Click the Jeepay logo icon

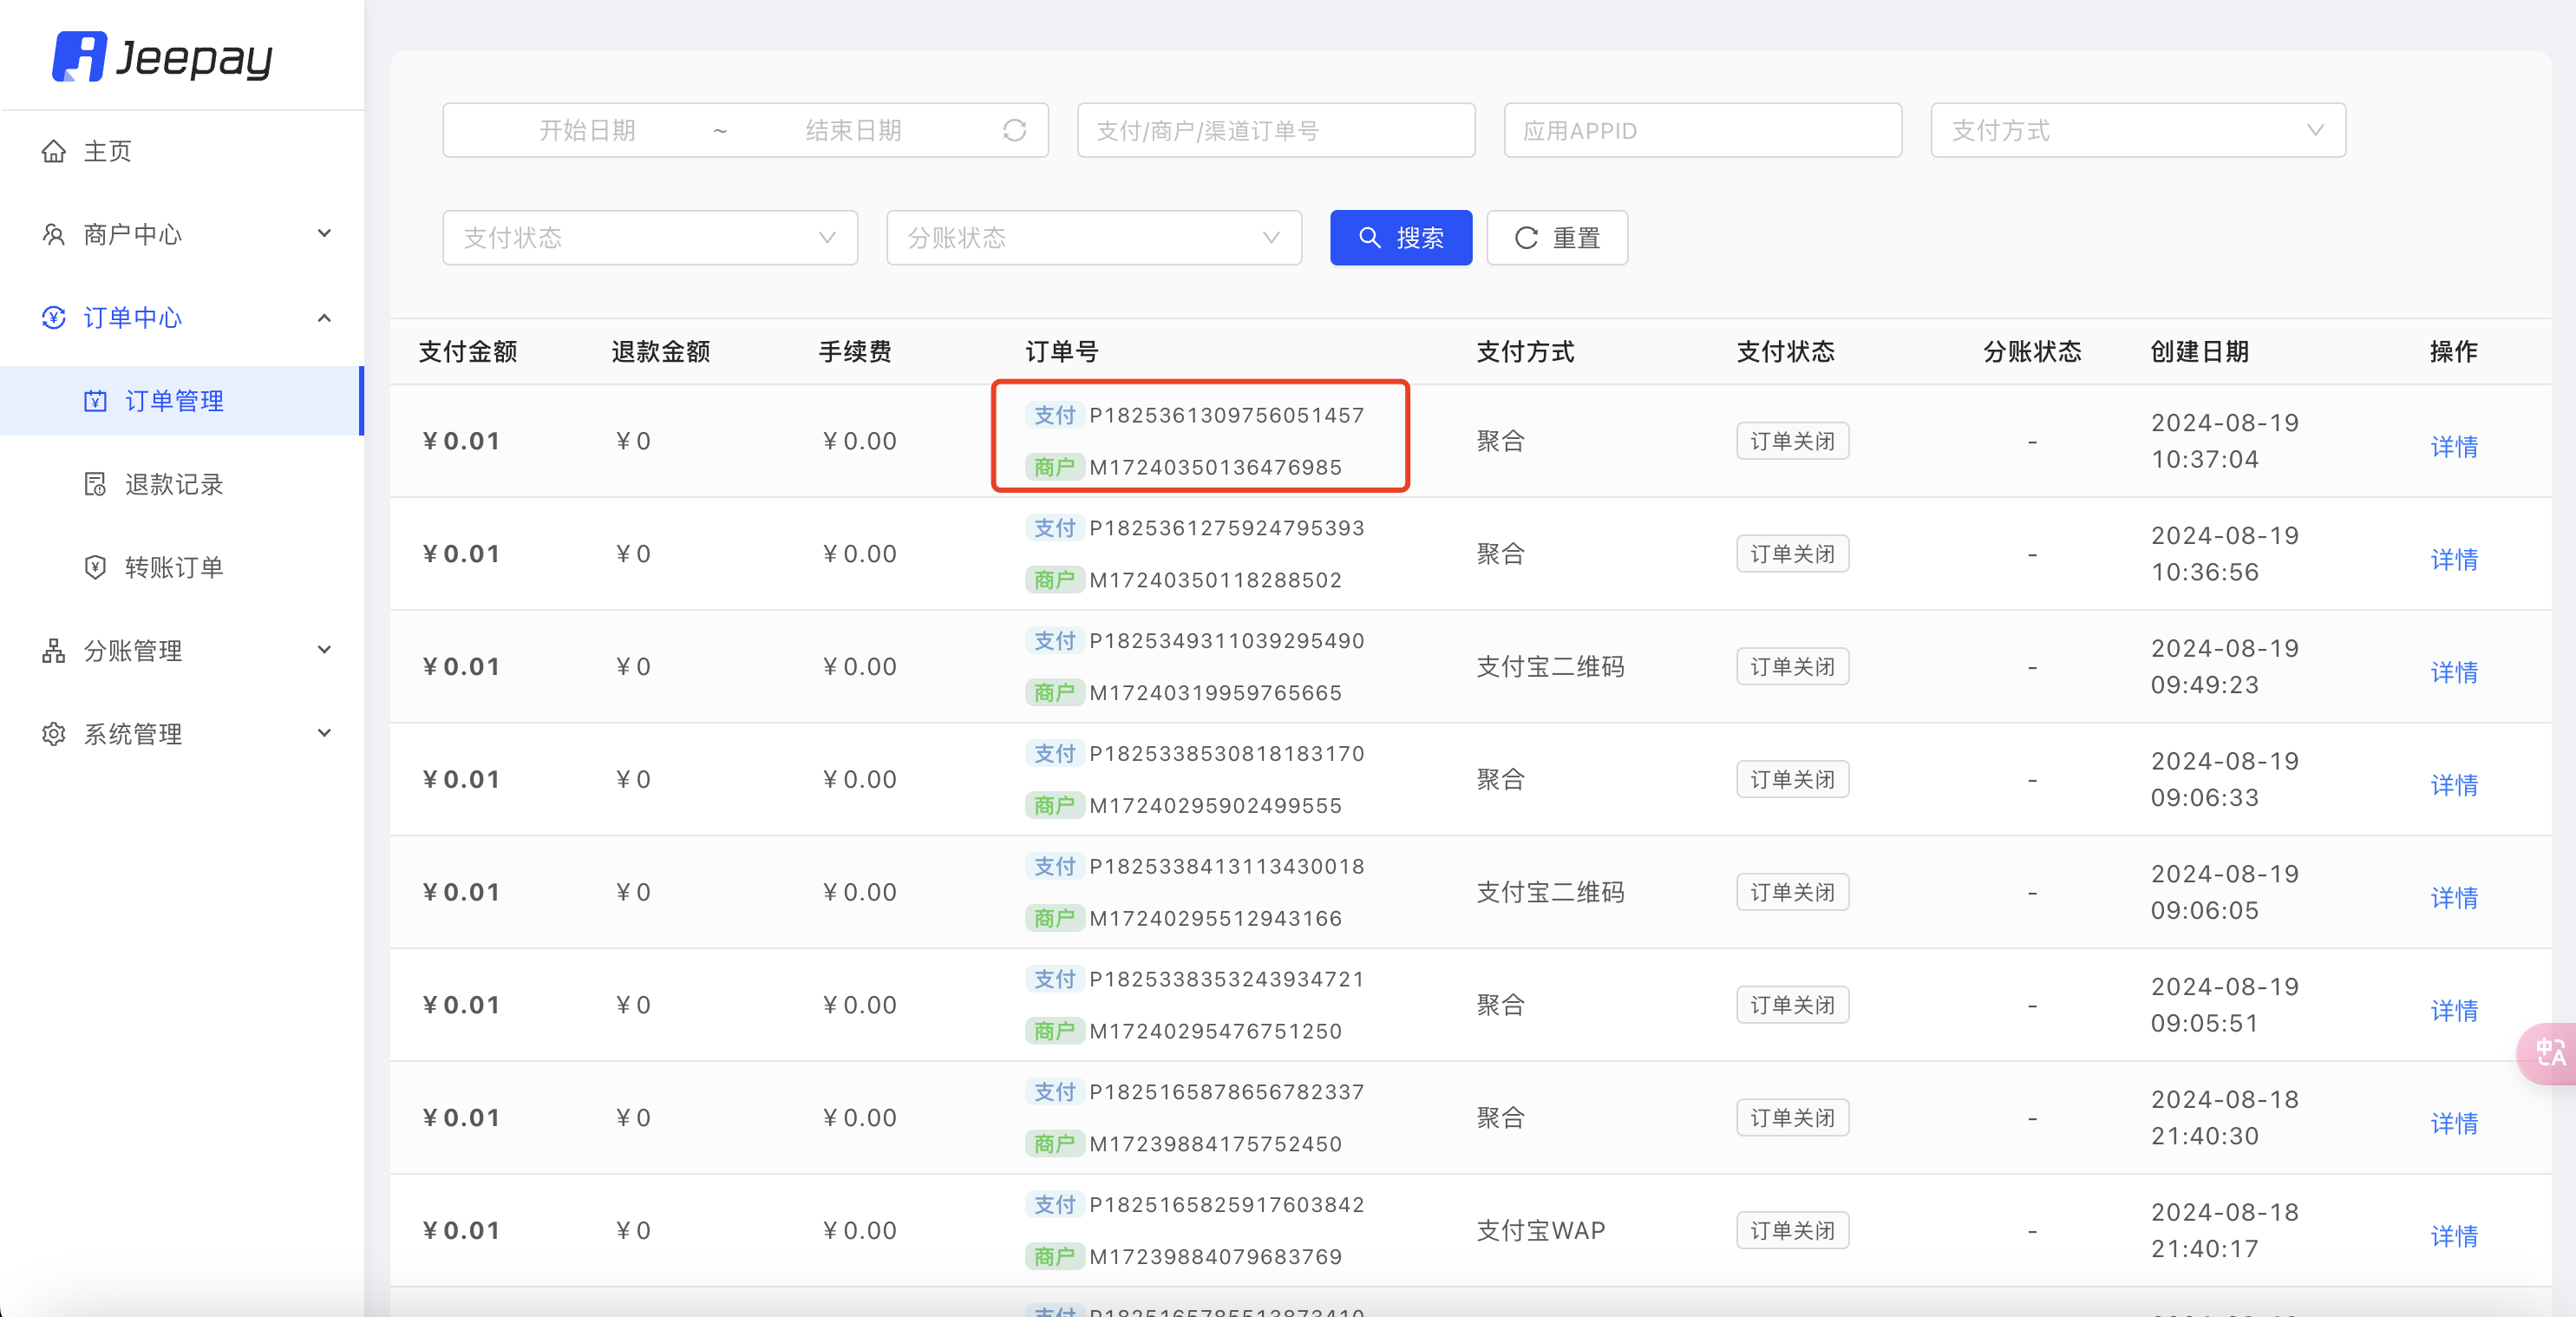tap(79, 57)
